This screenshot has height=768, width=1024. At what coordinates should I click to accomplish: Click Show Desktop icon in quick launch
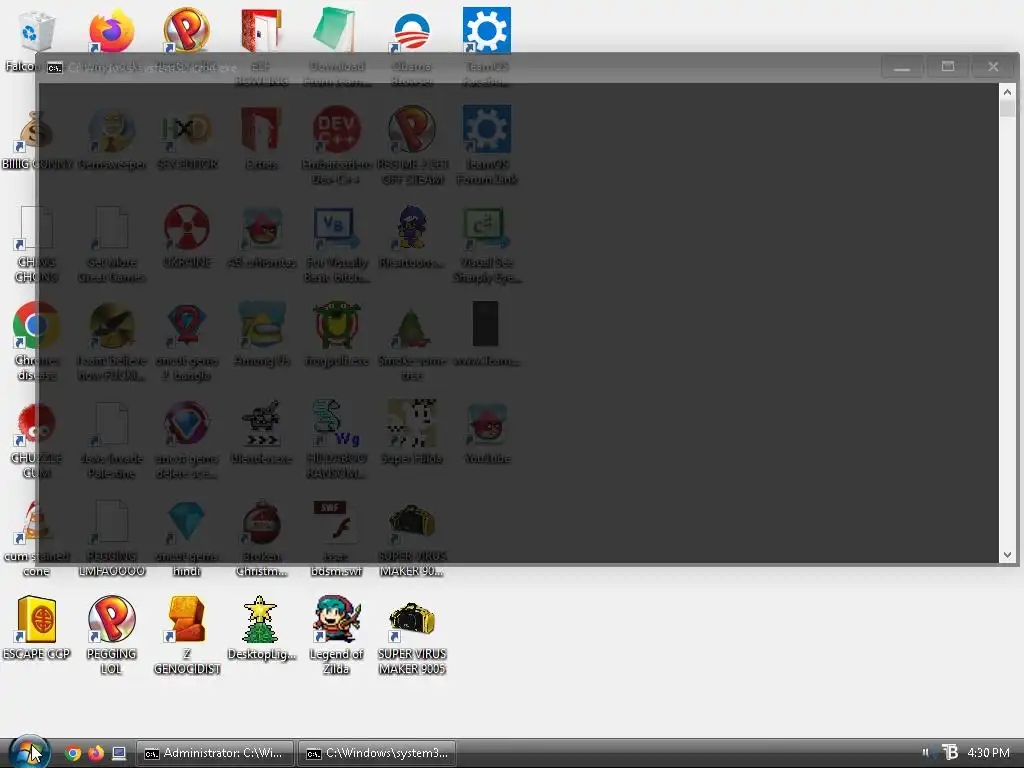pos(119,753)
